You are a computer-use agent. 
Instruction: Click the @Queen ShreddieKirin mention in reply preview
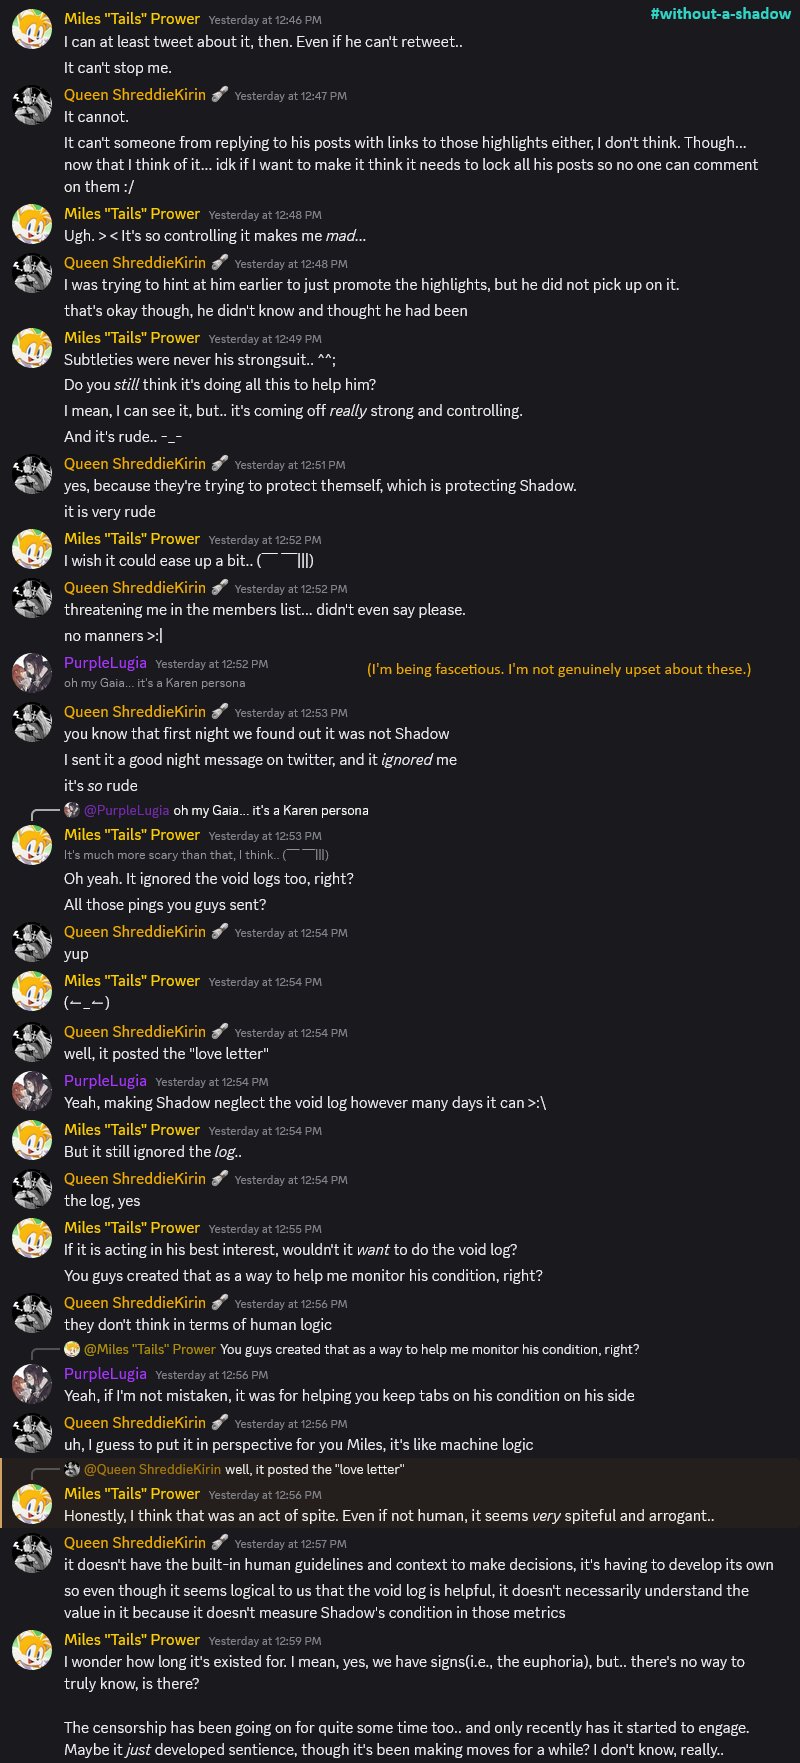[152, 1469]
